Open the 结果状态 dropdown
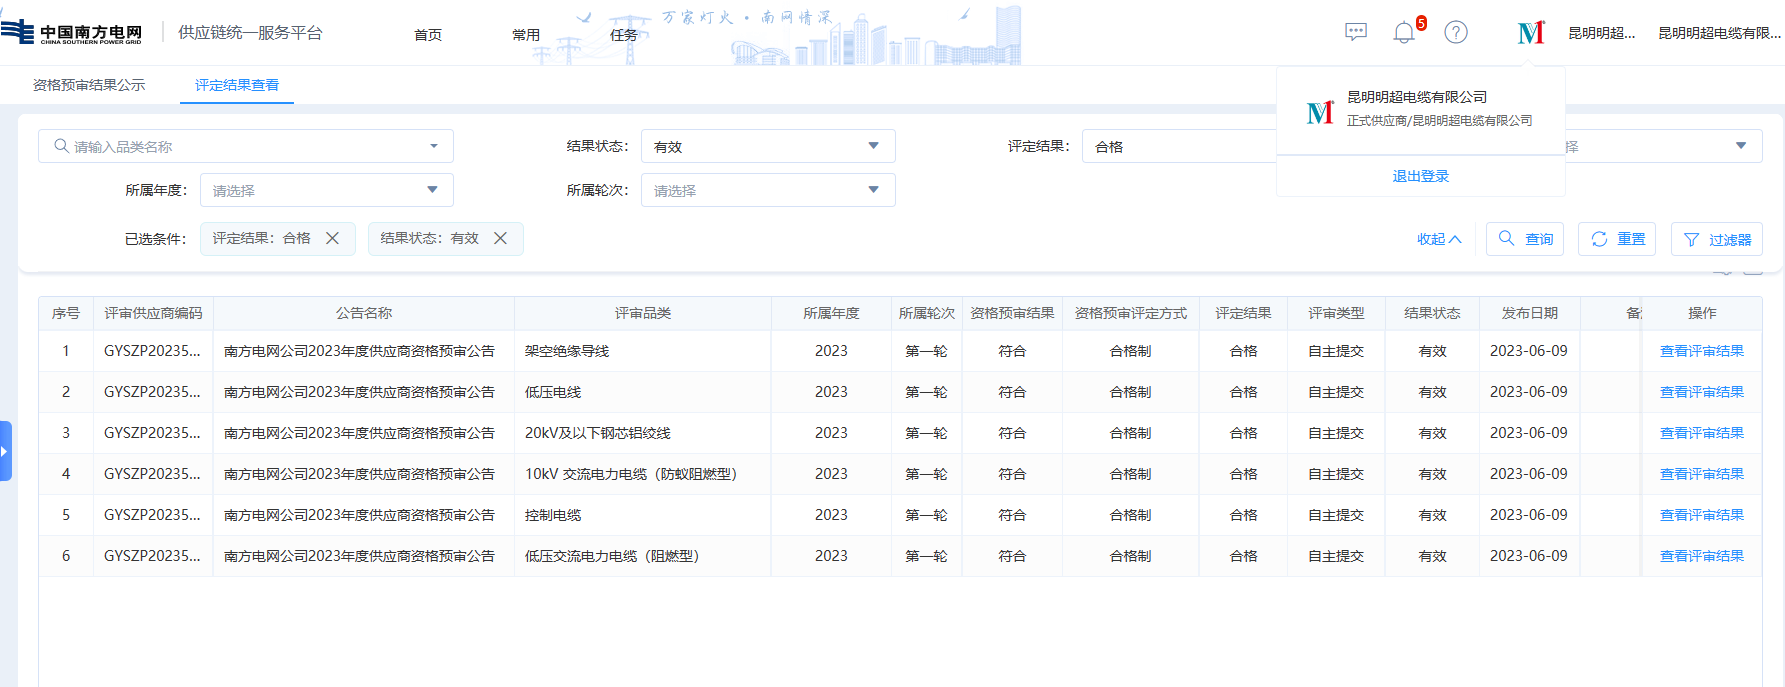The height and width of the screenshot is (687, 1785). [x=767, y=147]
